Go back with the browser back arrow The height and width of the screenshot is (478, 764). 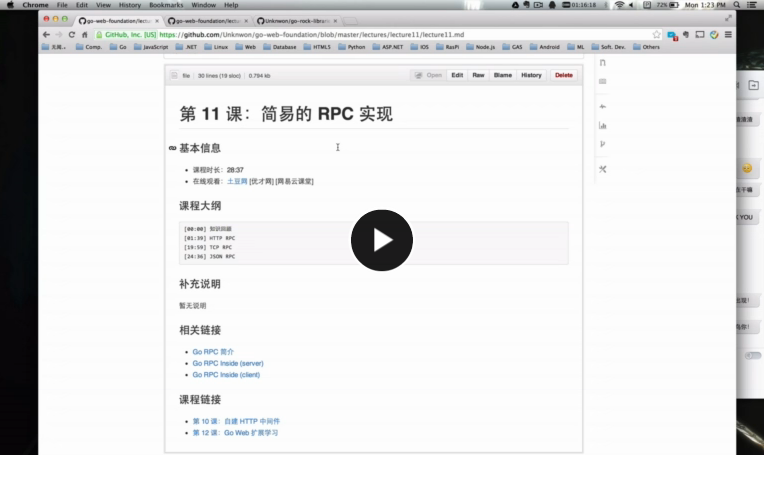pos(46,35)
